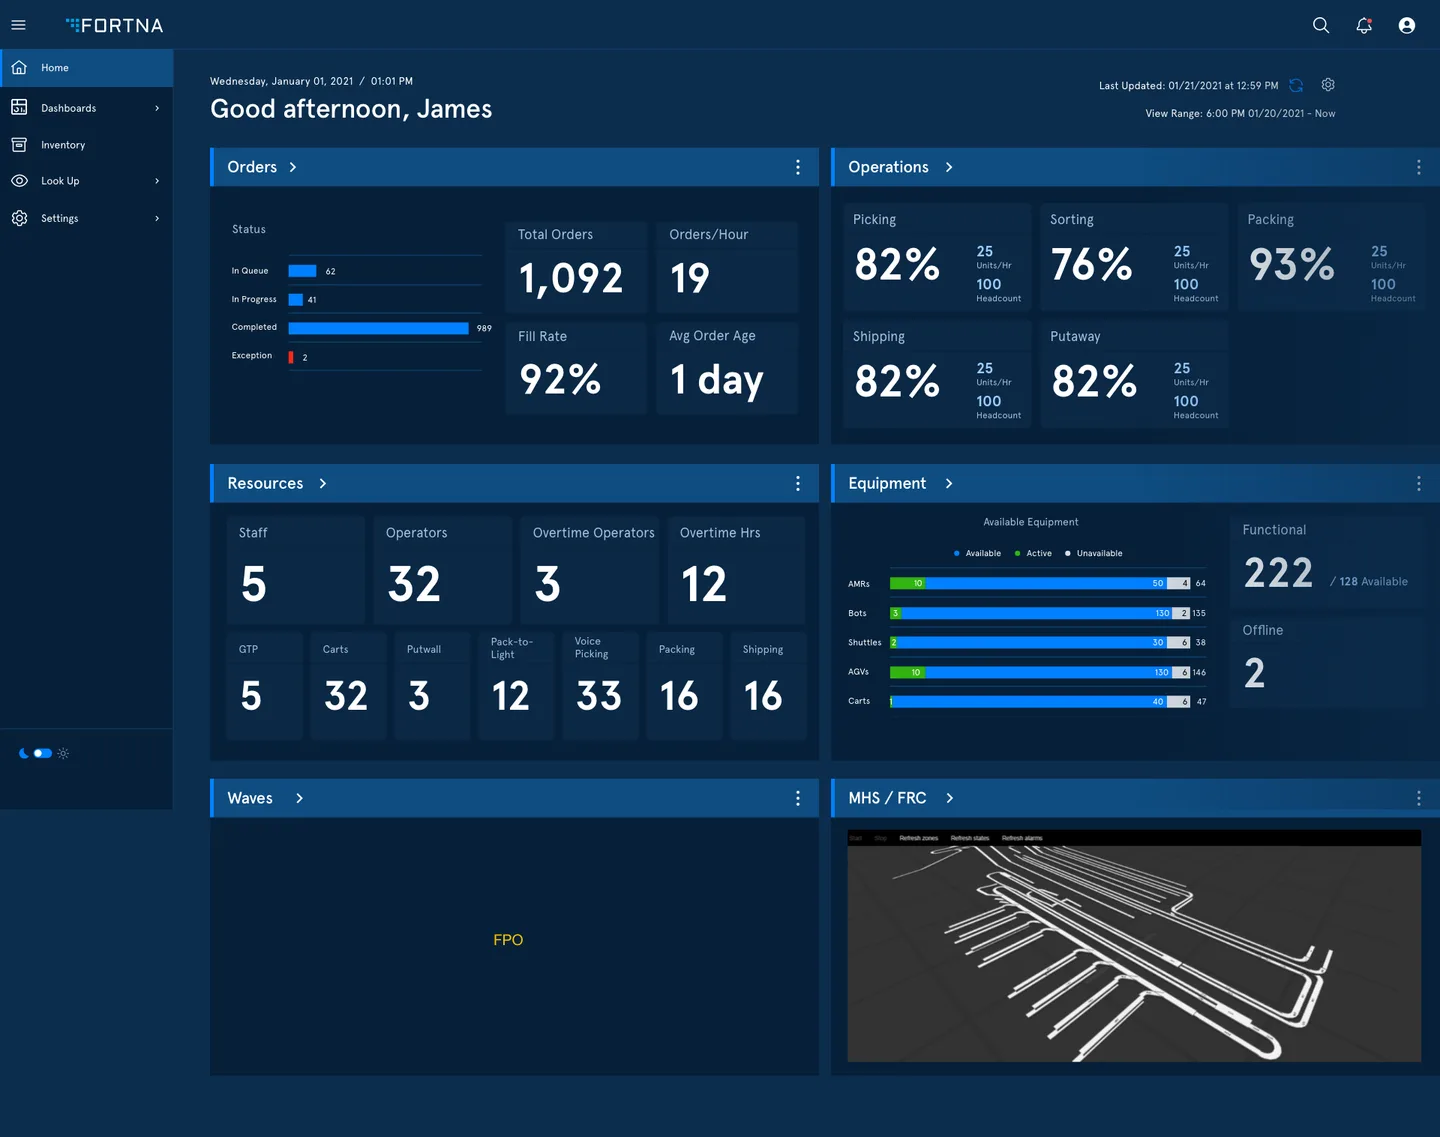Viewport: 1440px width, 1137px height.
Task: Open dashboard settings gear near Last Updated
Action: [x=1328, y=85]
